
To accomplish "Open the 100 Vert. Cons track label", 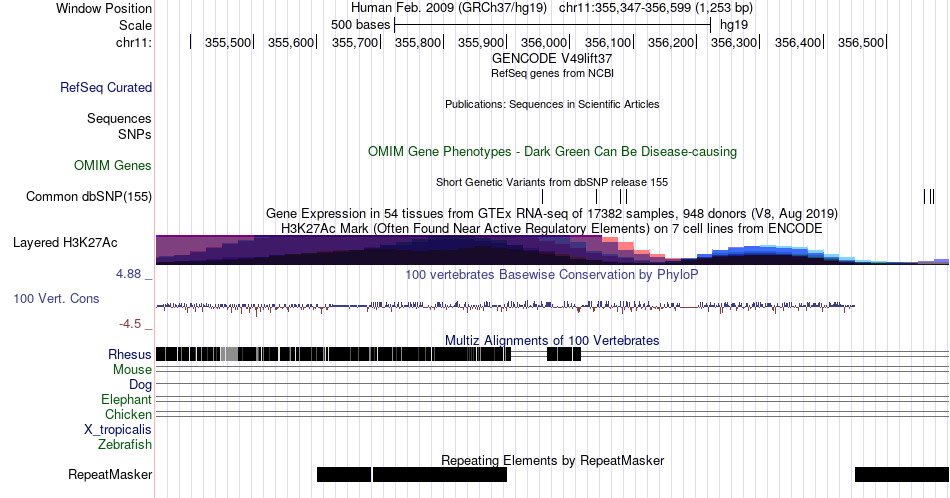I will (56, 298).
